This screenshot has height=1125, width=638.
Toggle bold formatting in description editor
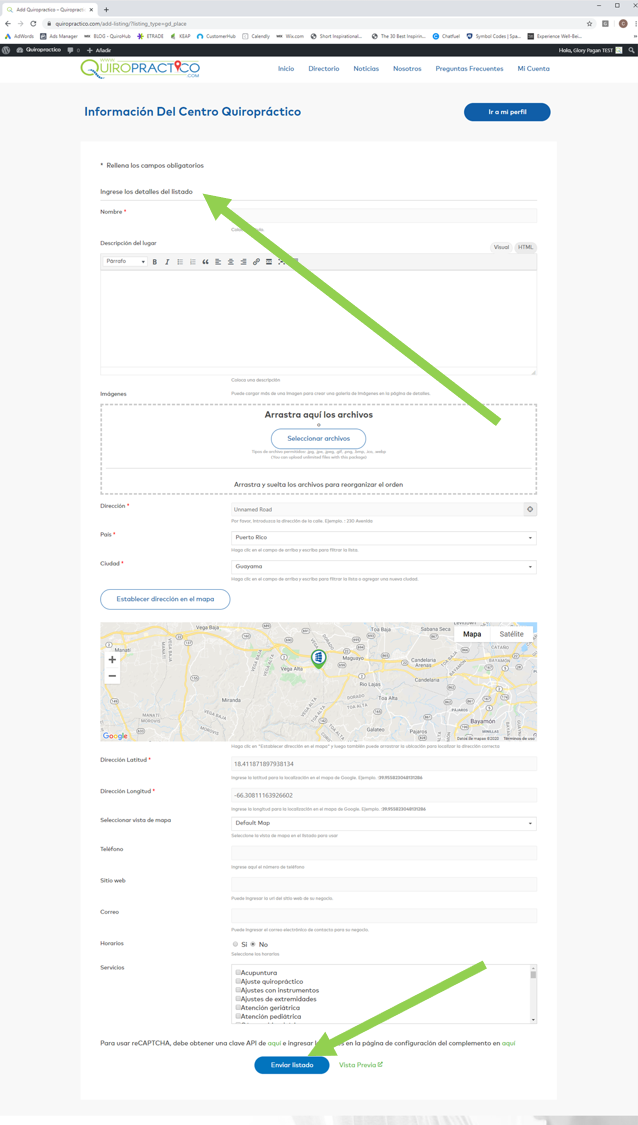(x=155, y=262)
